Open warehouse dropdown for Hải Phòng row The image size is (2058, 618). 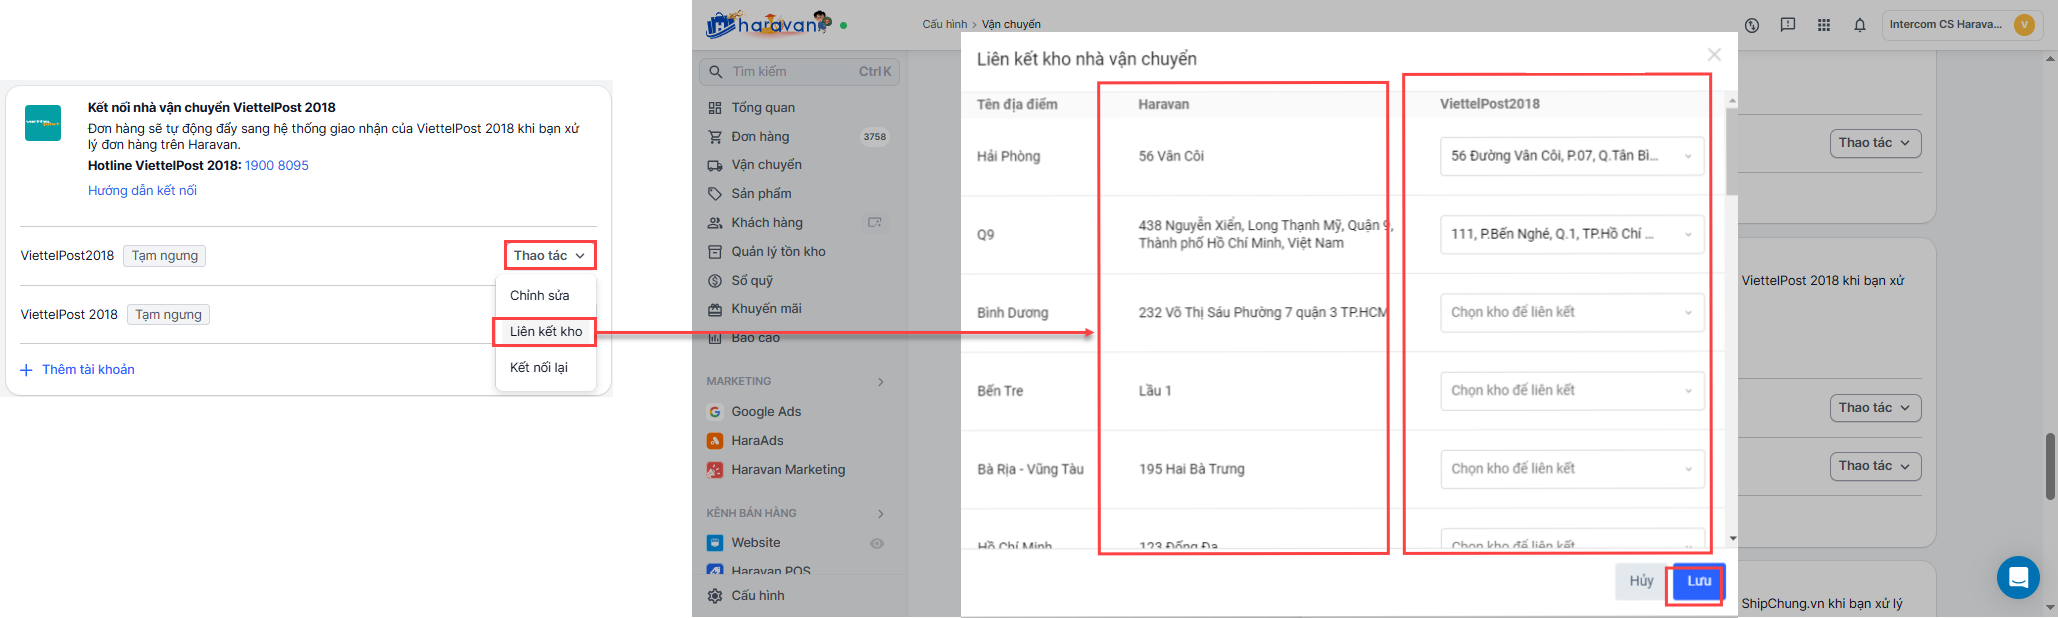(1572, 156)
